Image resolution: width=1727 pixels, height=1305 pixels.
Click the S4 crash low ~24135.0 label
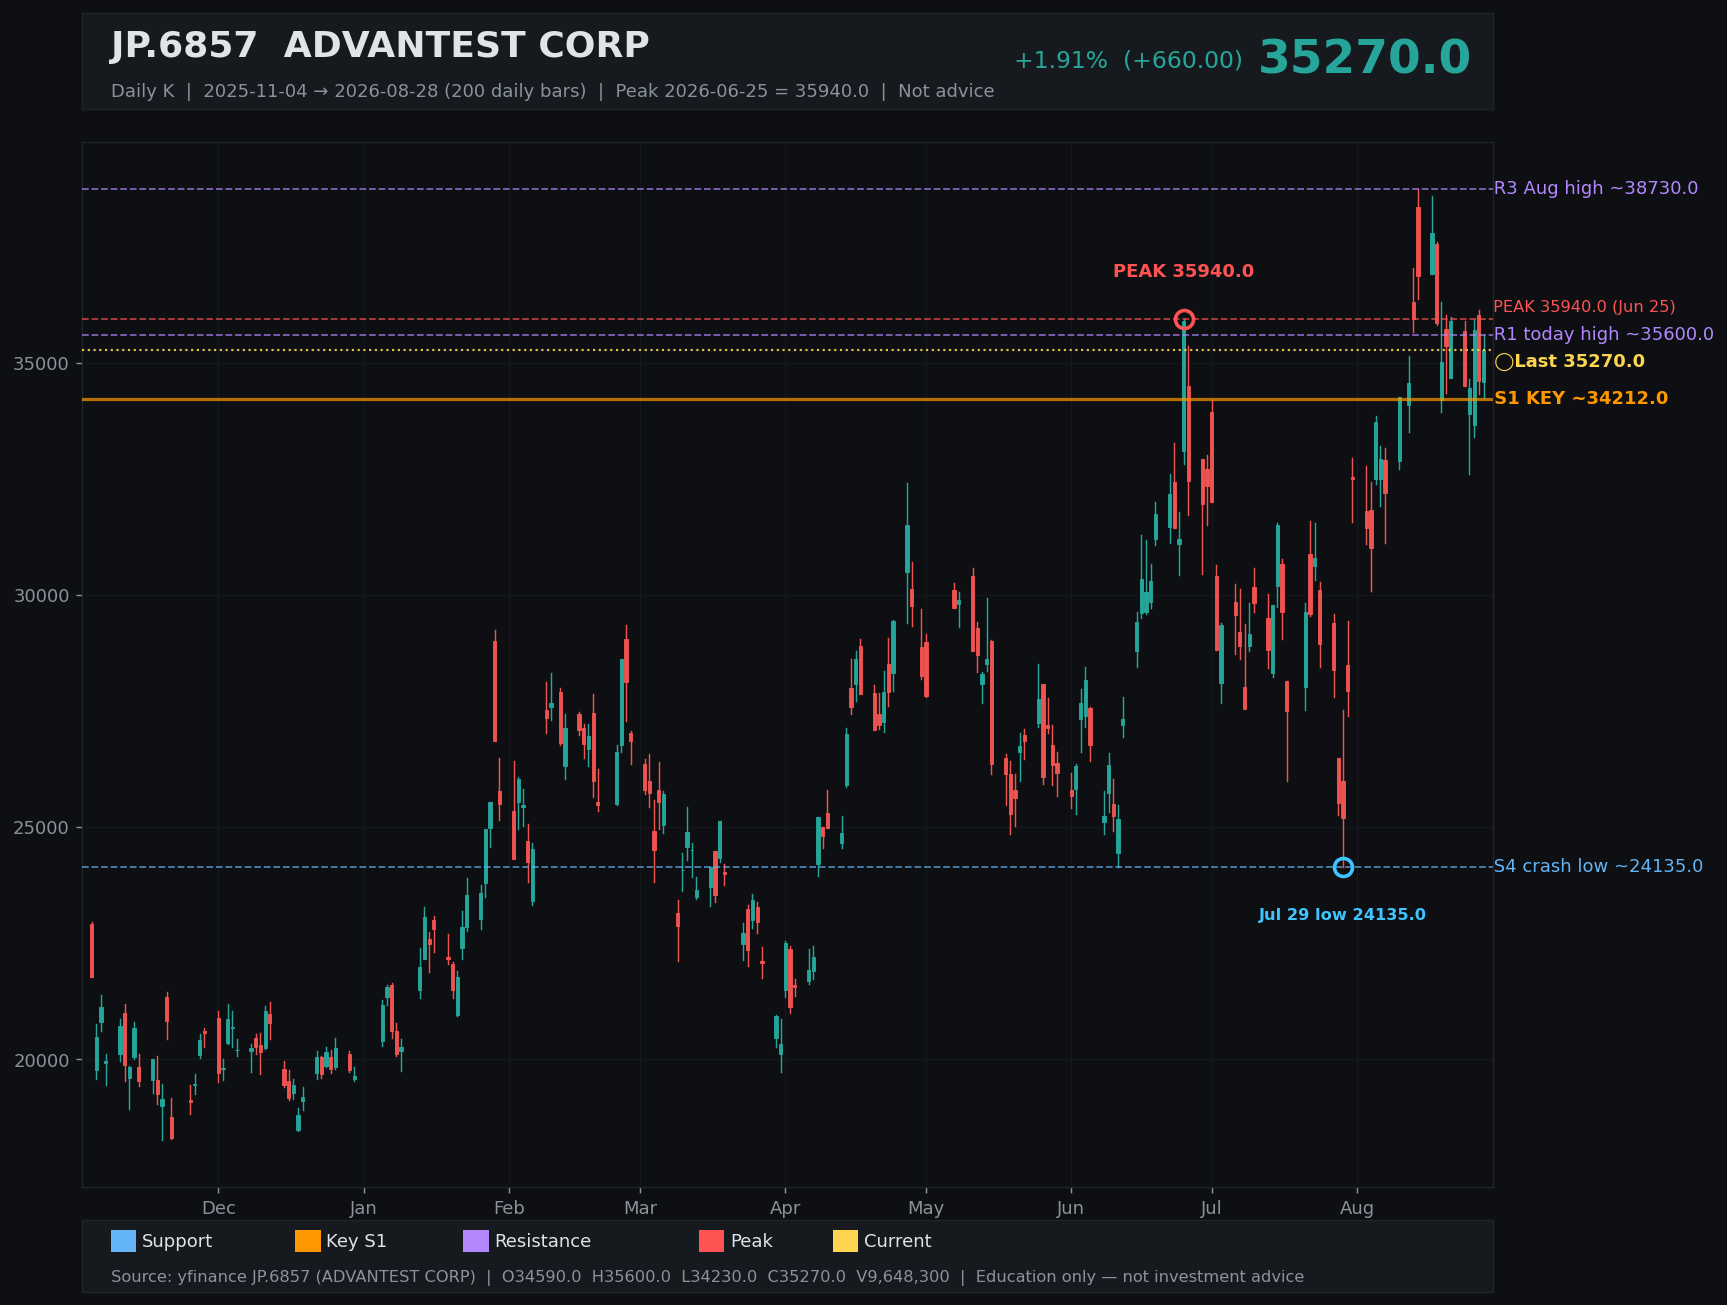click(1598, 866)
